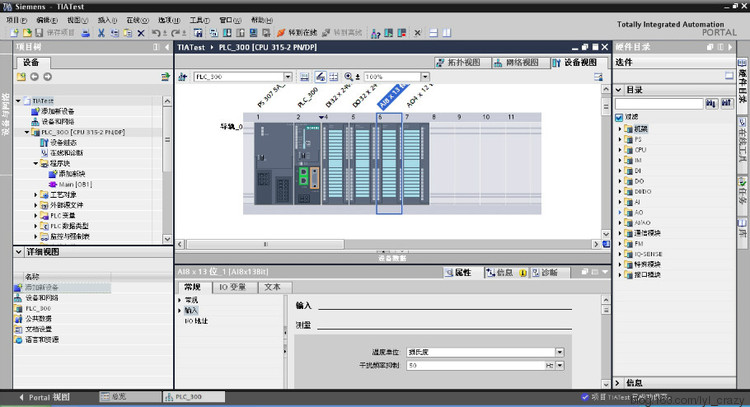Screen dimensions: 750x407
Task: Click the back arrow icon in project tree
Action: (x=34, y=77)
